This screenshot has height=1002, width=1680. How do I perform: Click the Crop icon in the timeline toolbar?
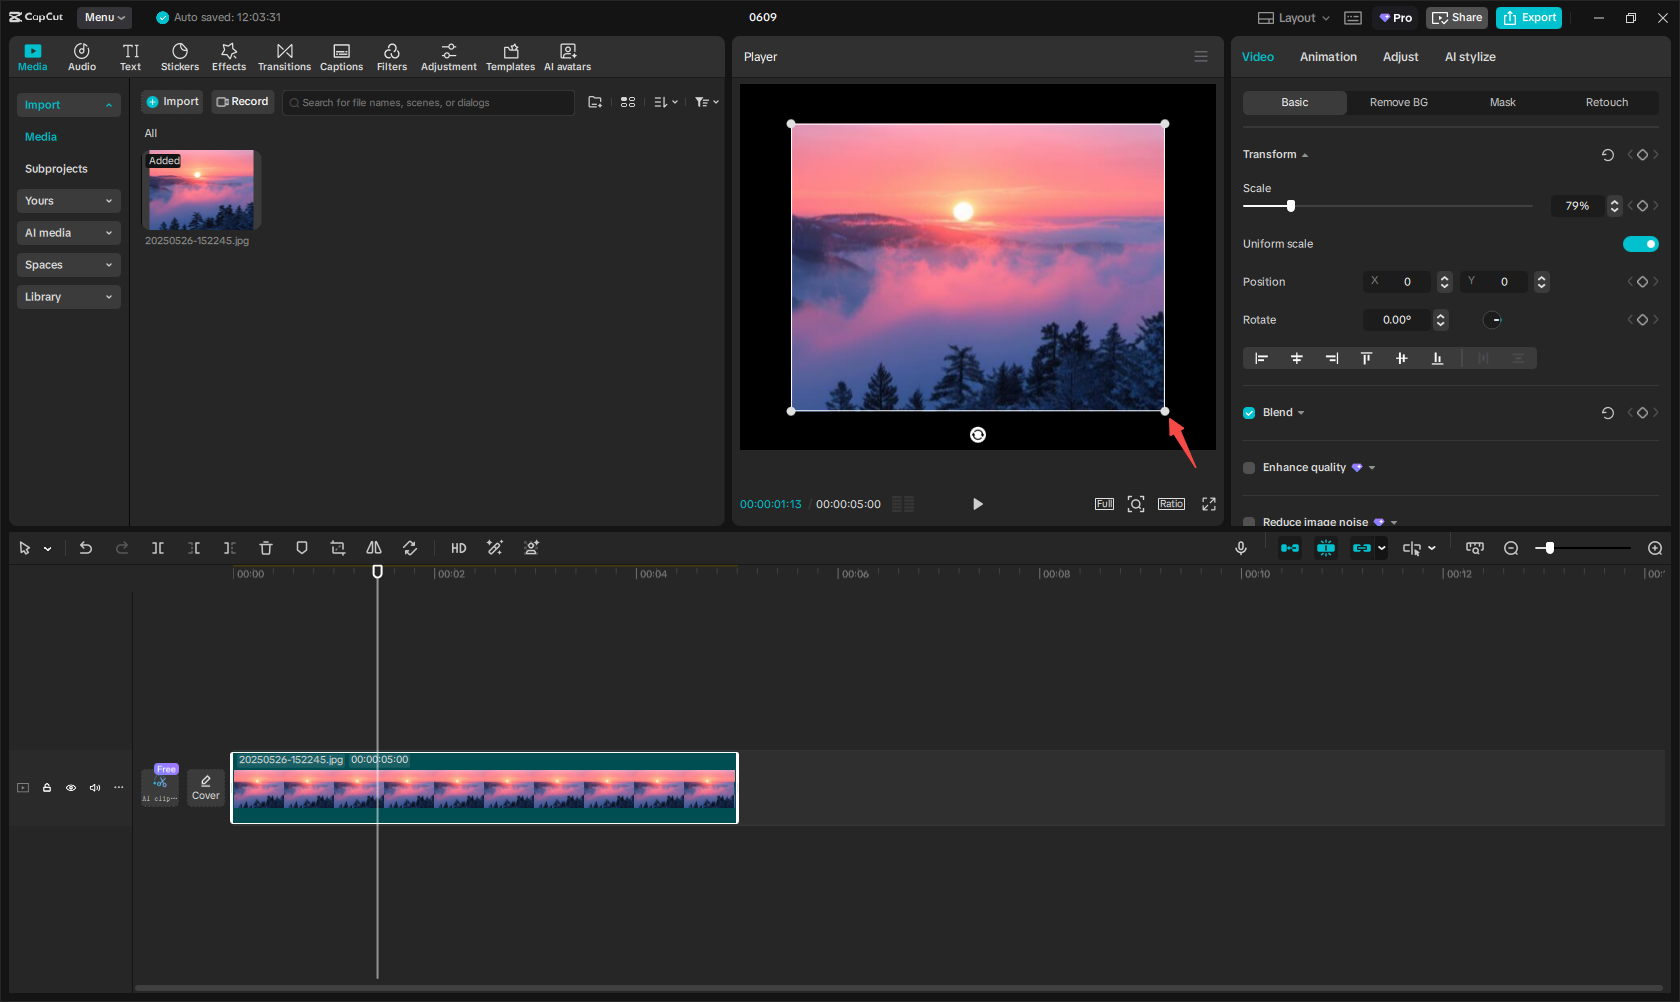tap(337, 547)
